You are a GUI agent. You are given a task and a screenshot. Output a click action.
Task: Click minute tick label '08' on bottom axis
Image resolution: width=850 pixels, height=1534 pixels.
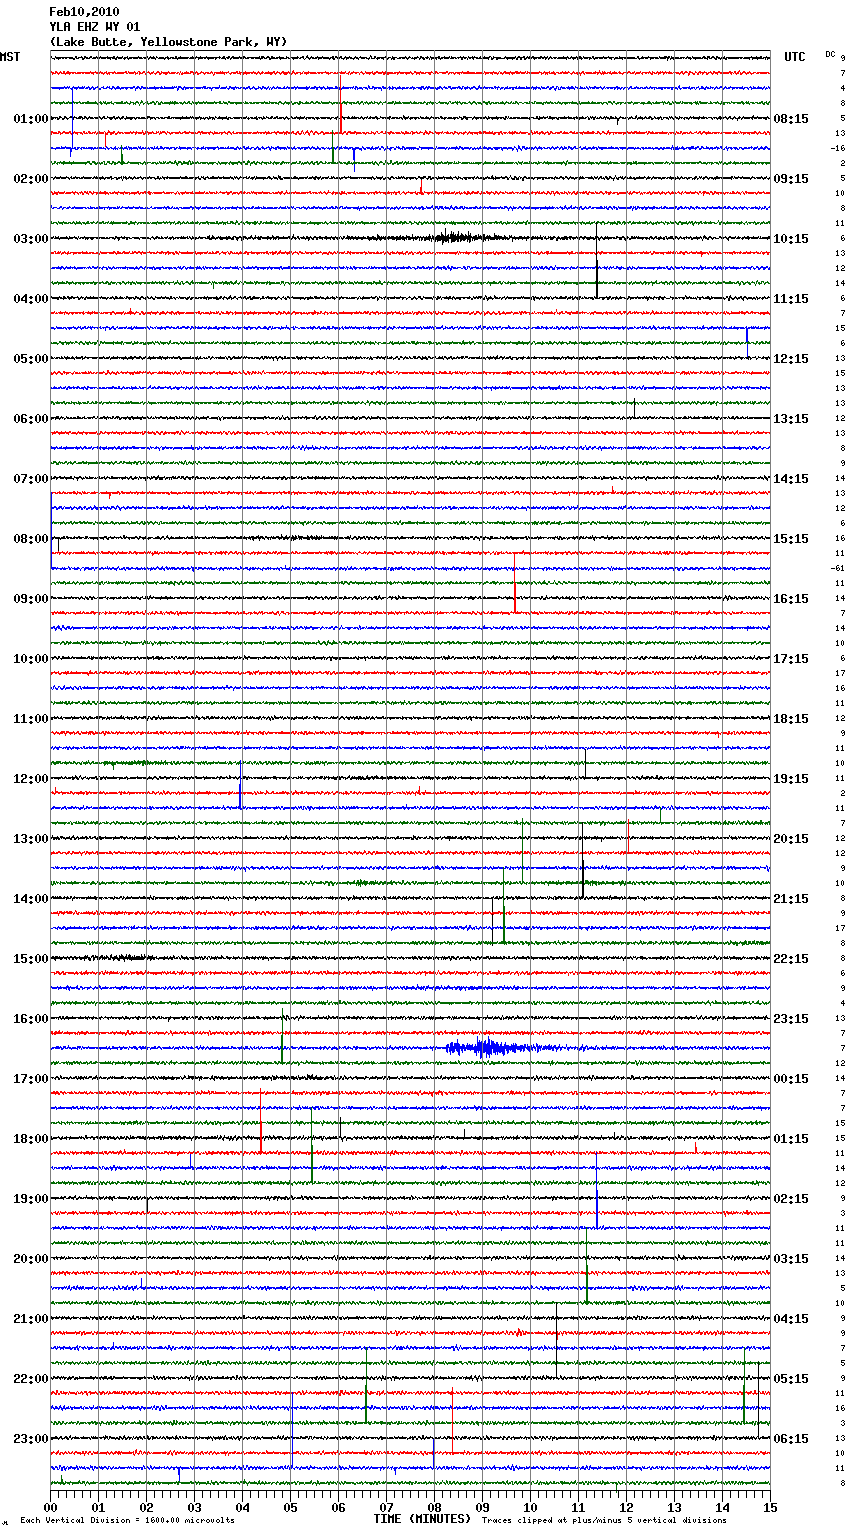pyautogui.click(x=434, y=1507)
